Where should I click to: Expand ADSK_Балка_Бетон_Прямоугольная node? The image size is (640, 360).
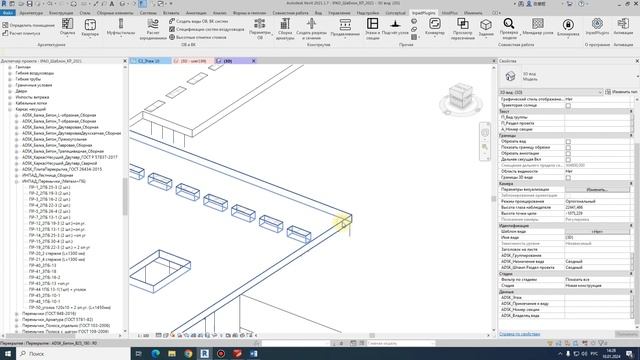[17, 140]
